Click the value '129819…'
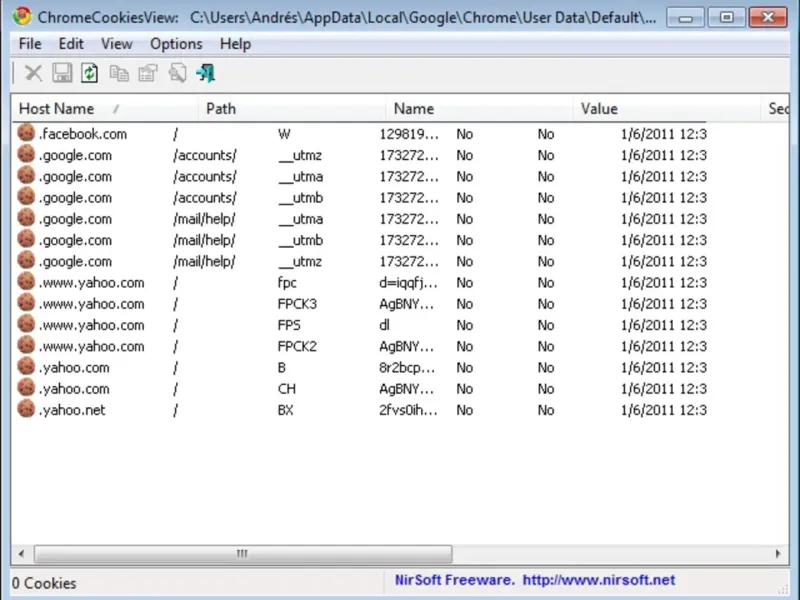Viewport: 800px width, 600px height. 409,134
